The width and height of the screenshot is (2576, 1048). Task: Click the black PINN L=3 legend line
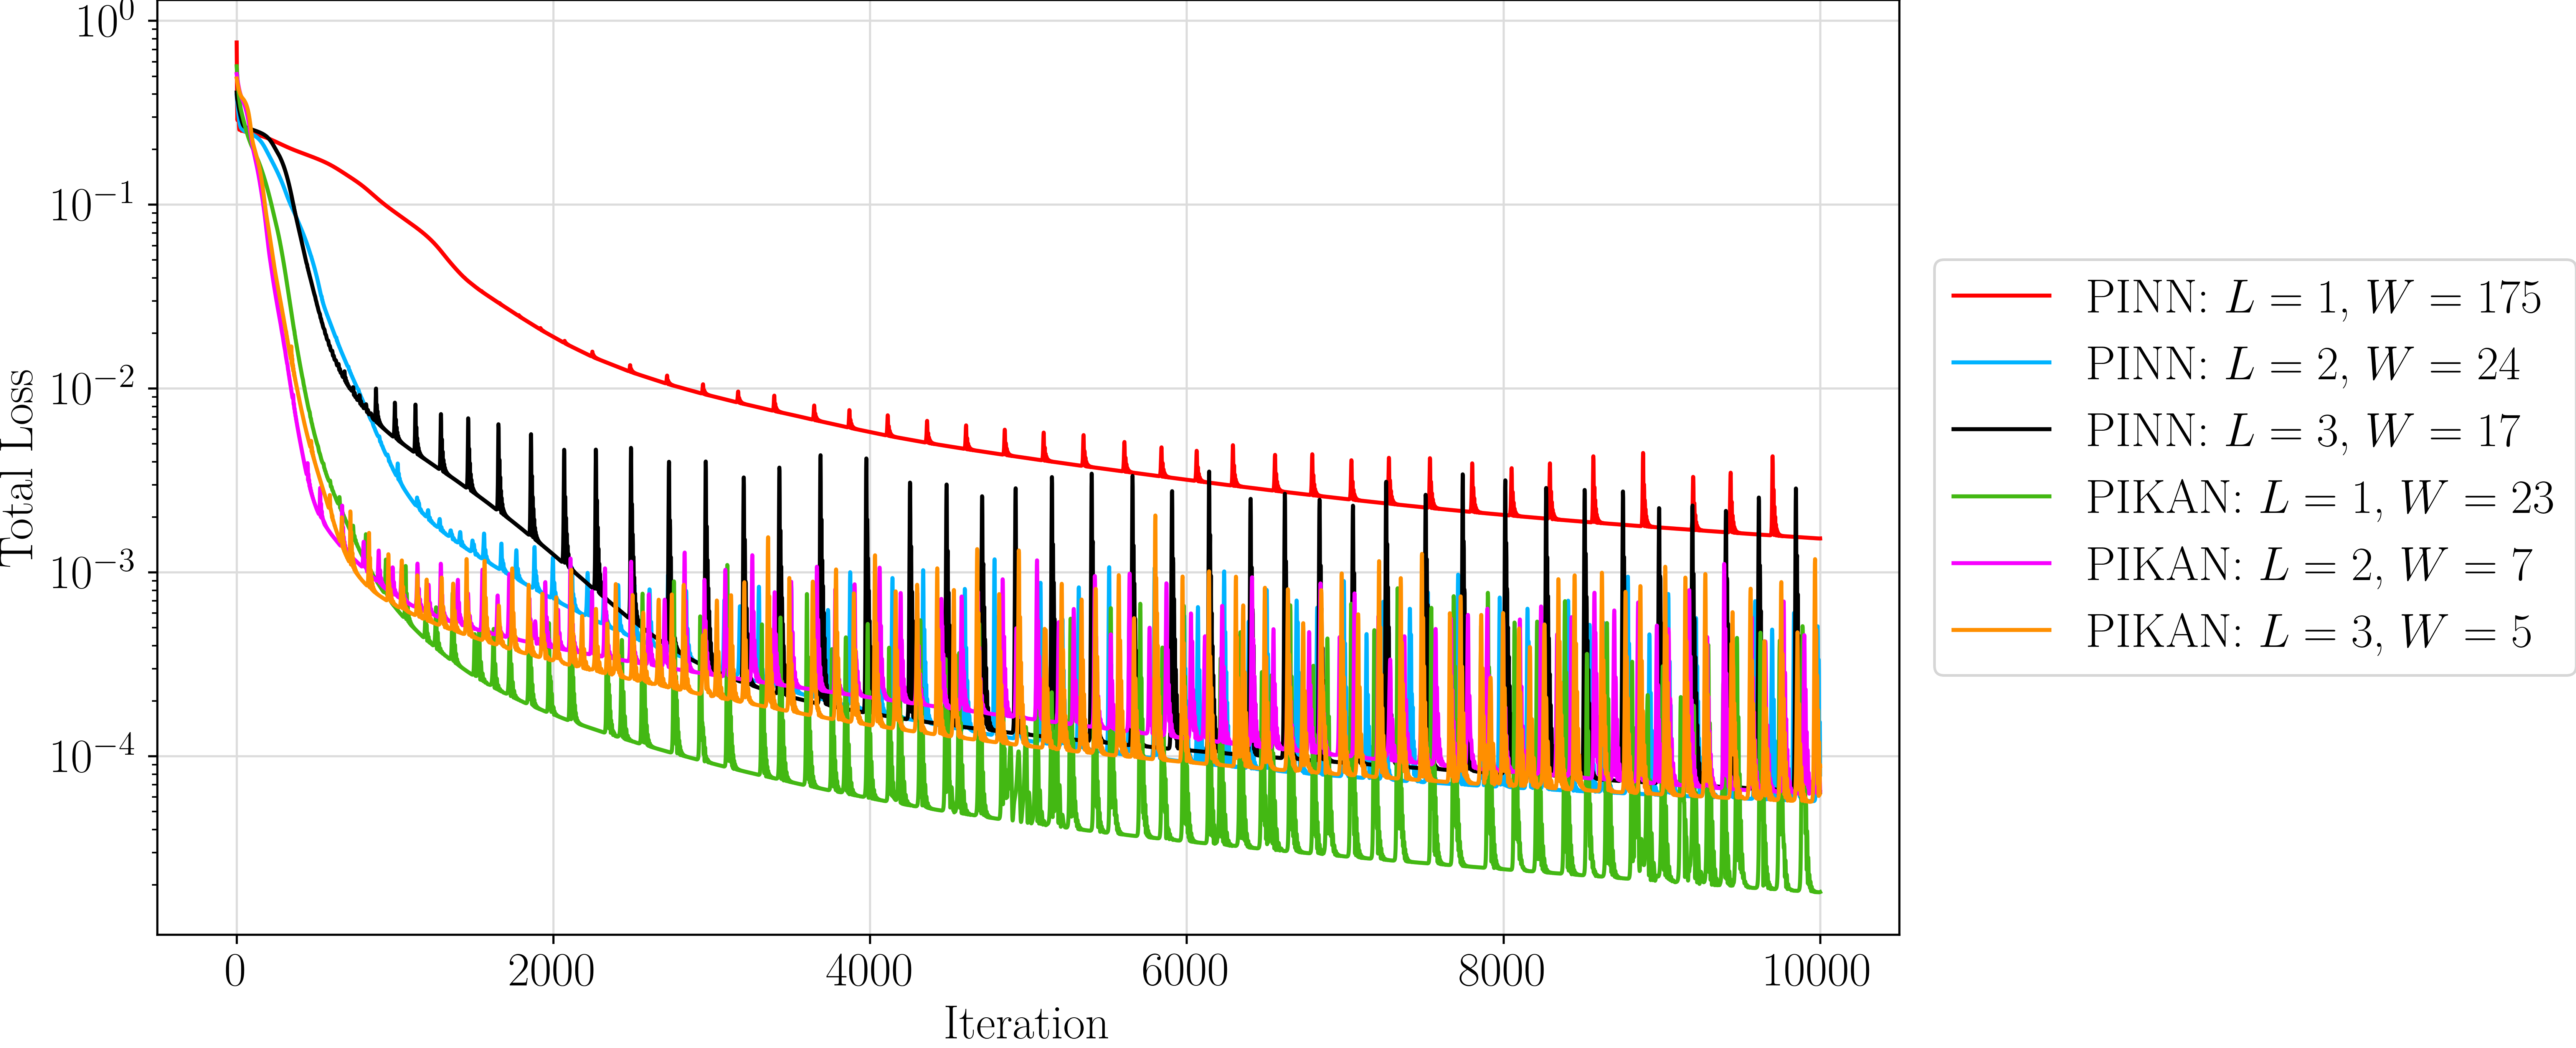pyautogui.click(x=2001, y=429)
